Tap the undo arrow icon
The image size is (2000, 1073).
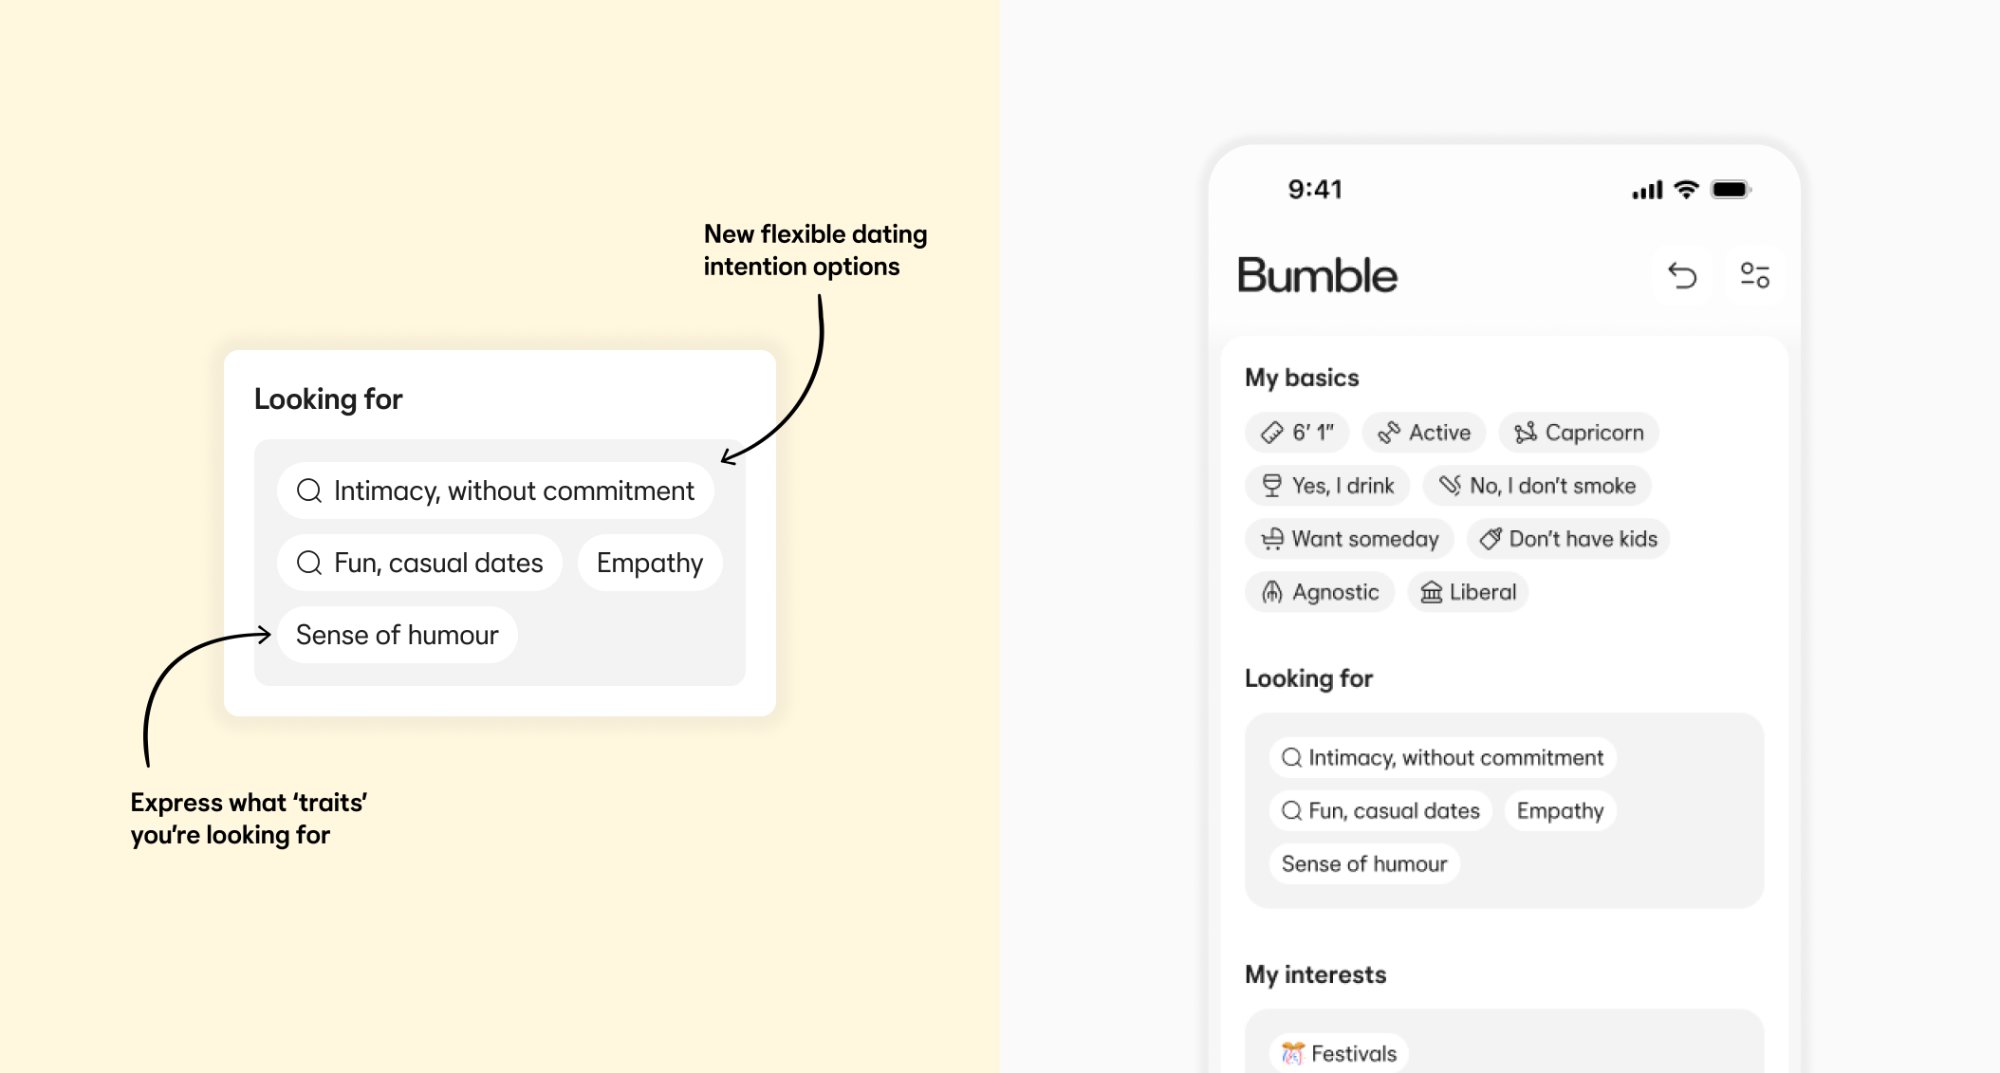pos(1682,275)
